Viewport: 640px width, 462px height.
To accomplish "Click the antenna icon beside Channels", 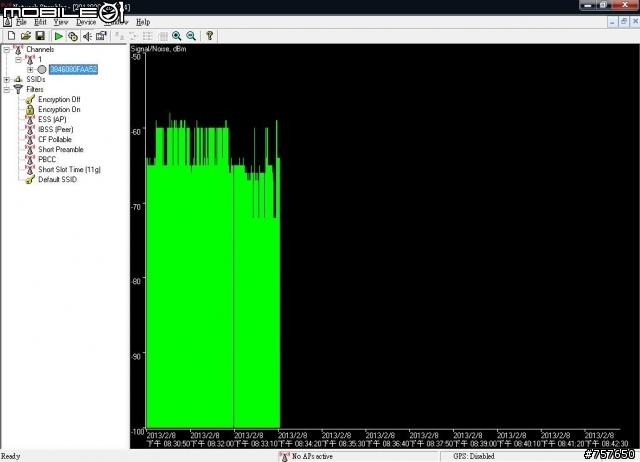I will pyautogui.click(x=18, y=50).
